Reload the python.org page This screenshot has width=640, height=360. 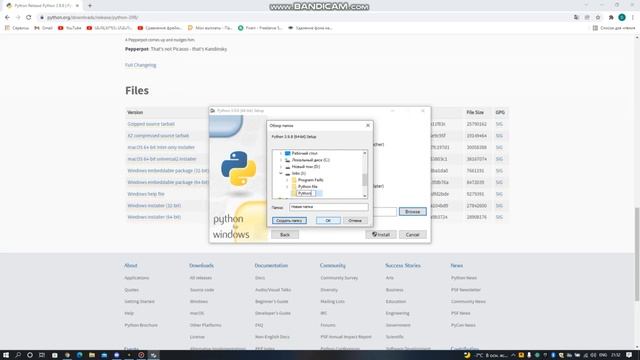[x=29, y=18]
